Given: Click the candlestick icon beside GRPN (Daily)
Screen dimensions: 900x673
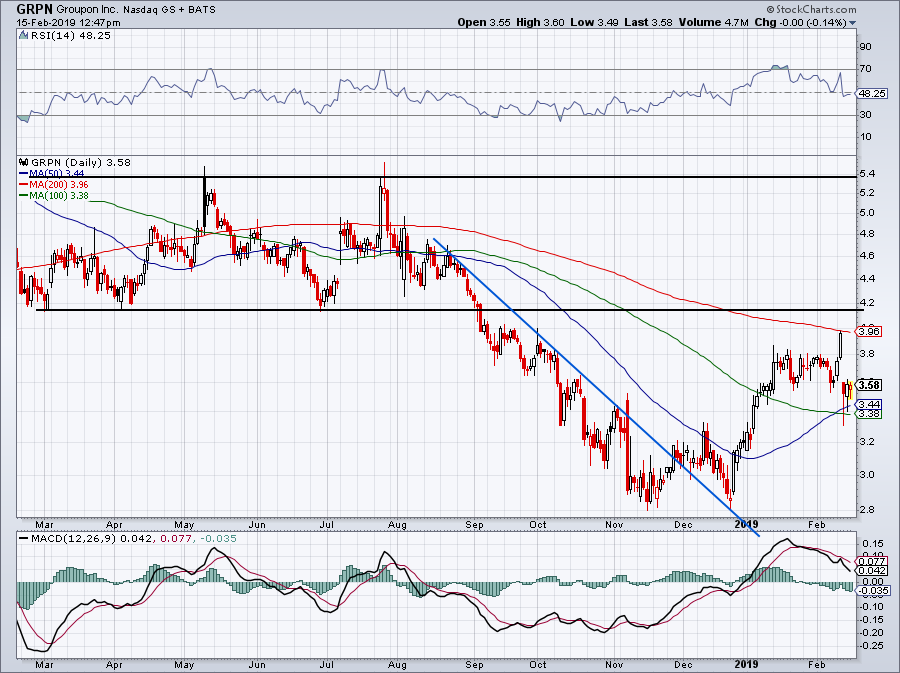Looking at the screenshot, I should coord(23,162).
